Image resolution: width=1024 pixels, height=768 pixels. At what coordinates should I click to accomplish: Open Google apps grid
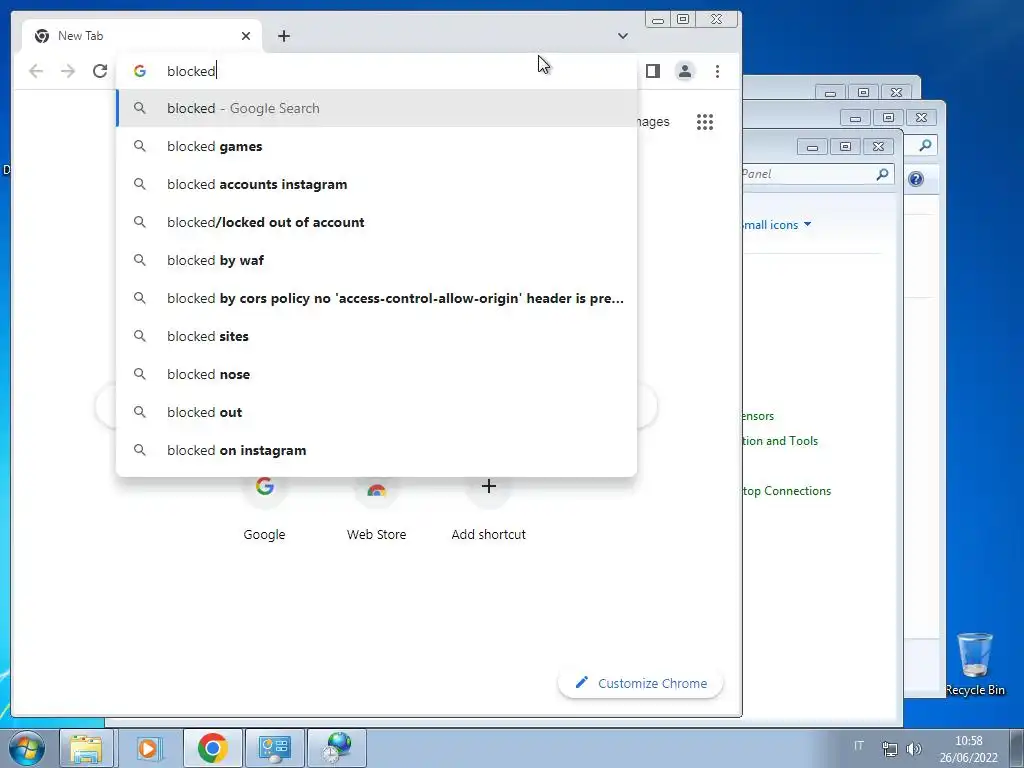point(705,122)
